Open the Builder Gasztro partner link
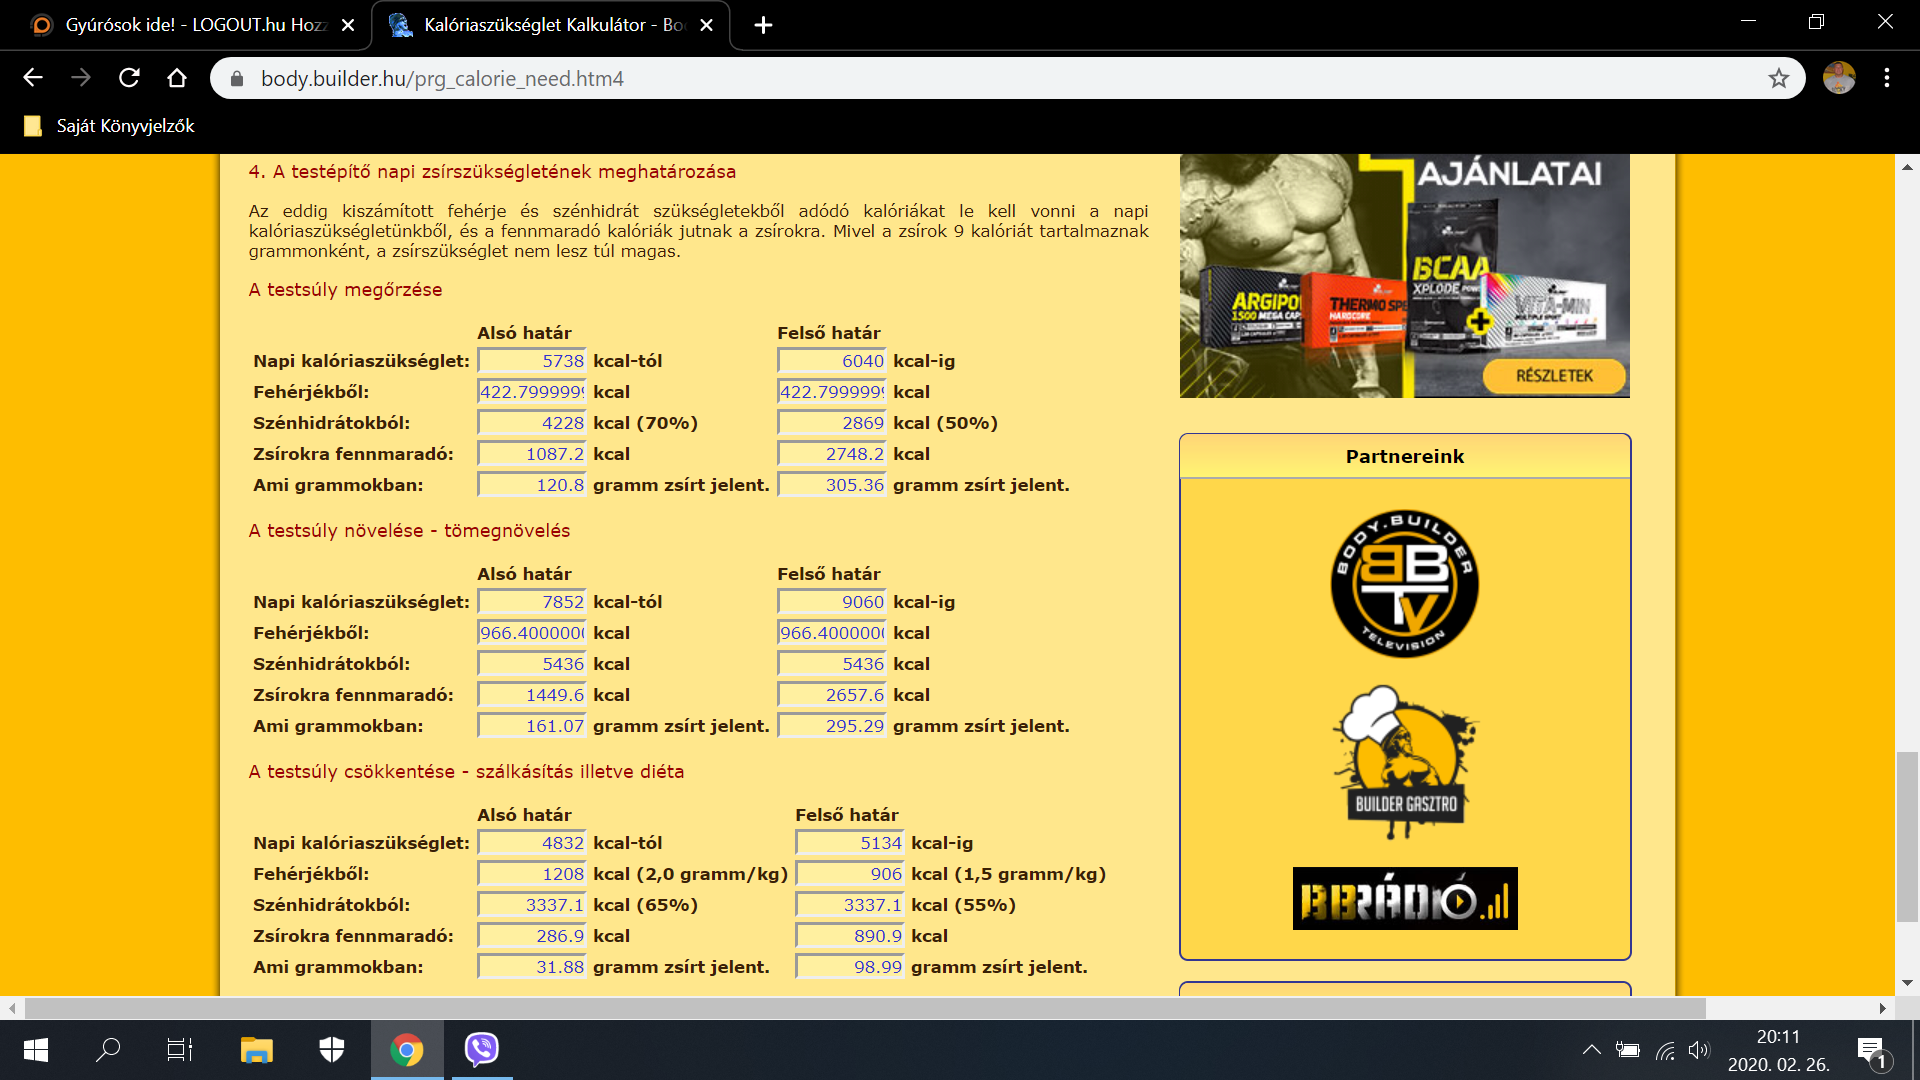The height and width of the screenshot is (1080, 1920). [x=1404, y=762]
